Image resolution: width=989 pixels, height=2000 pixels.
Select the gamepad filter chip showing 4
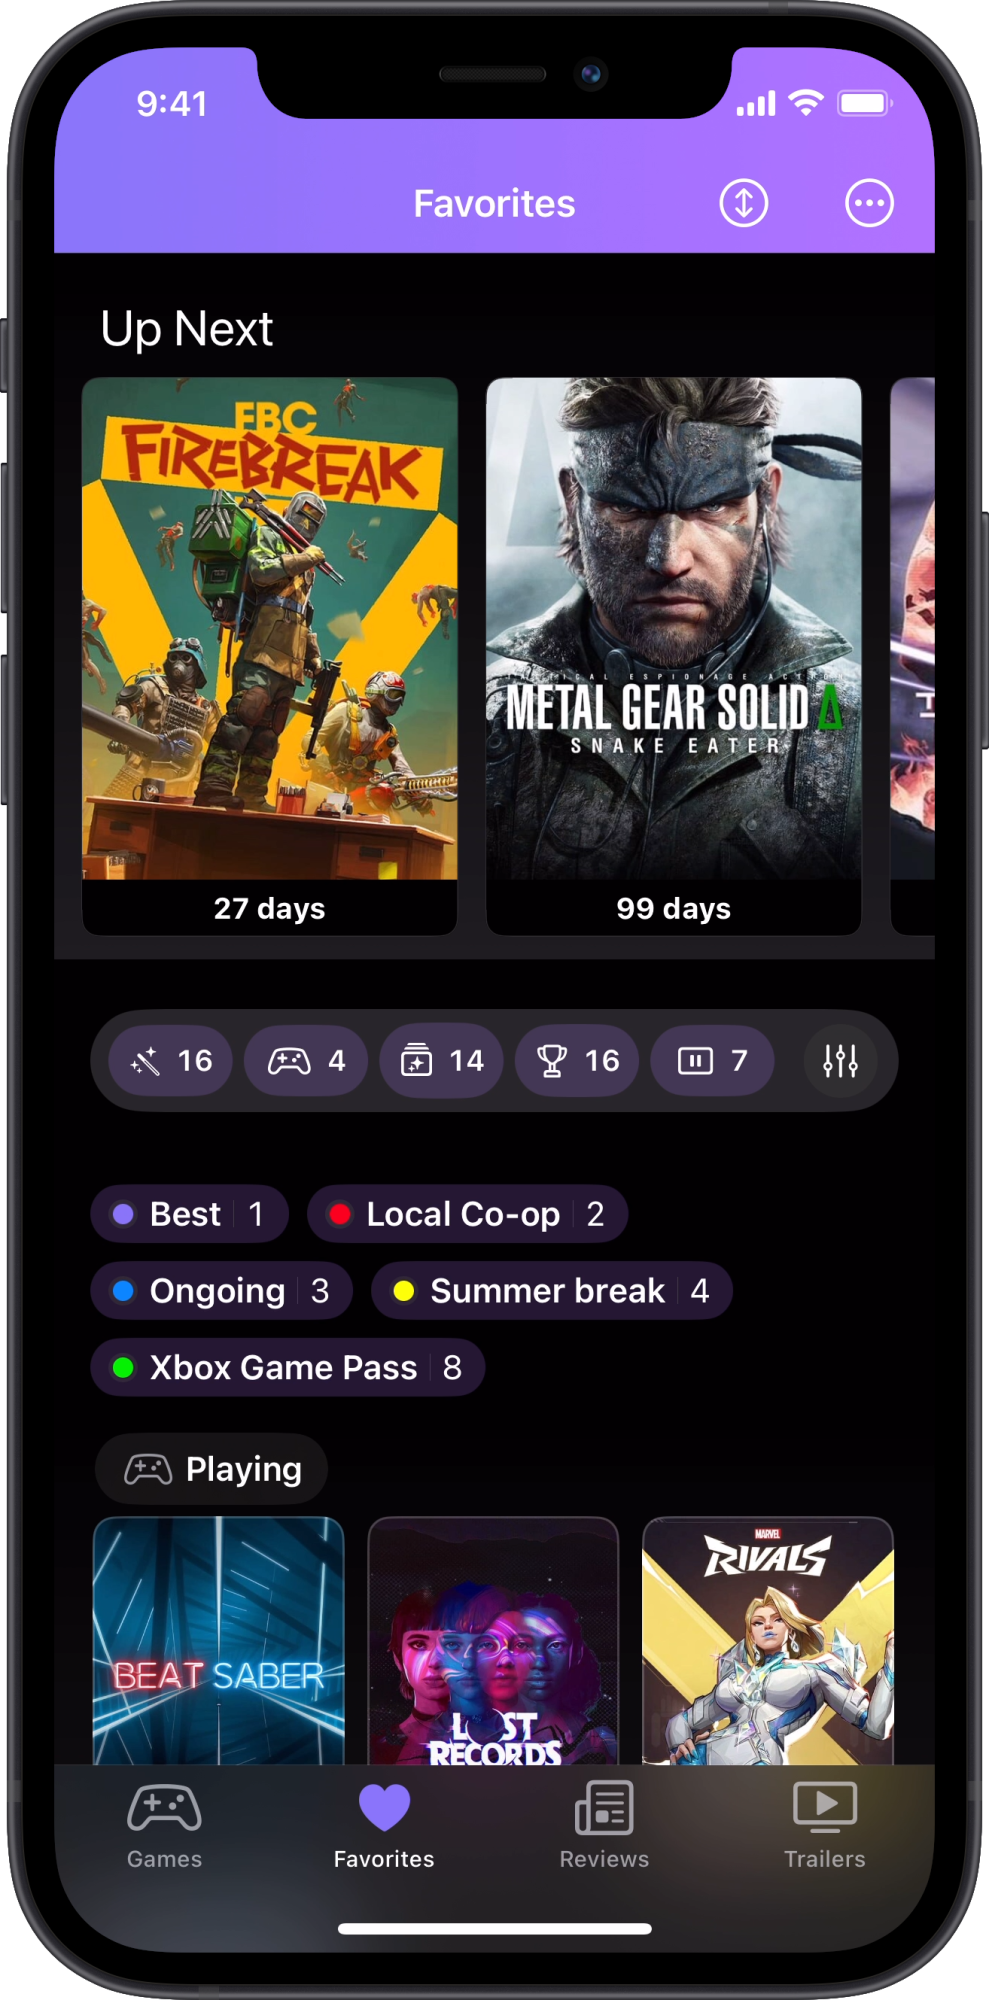tap(306, 1060)
